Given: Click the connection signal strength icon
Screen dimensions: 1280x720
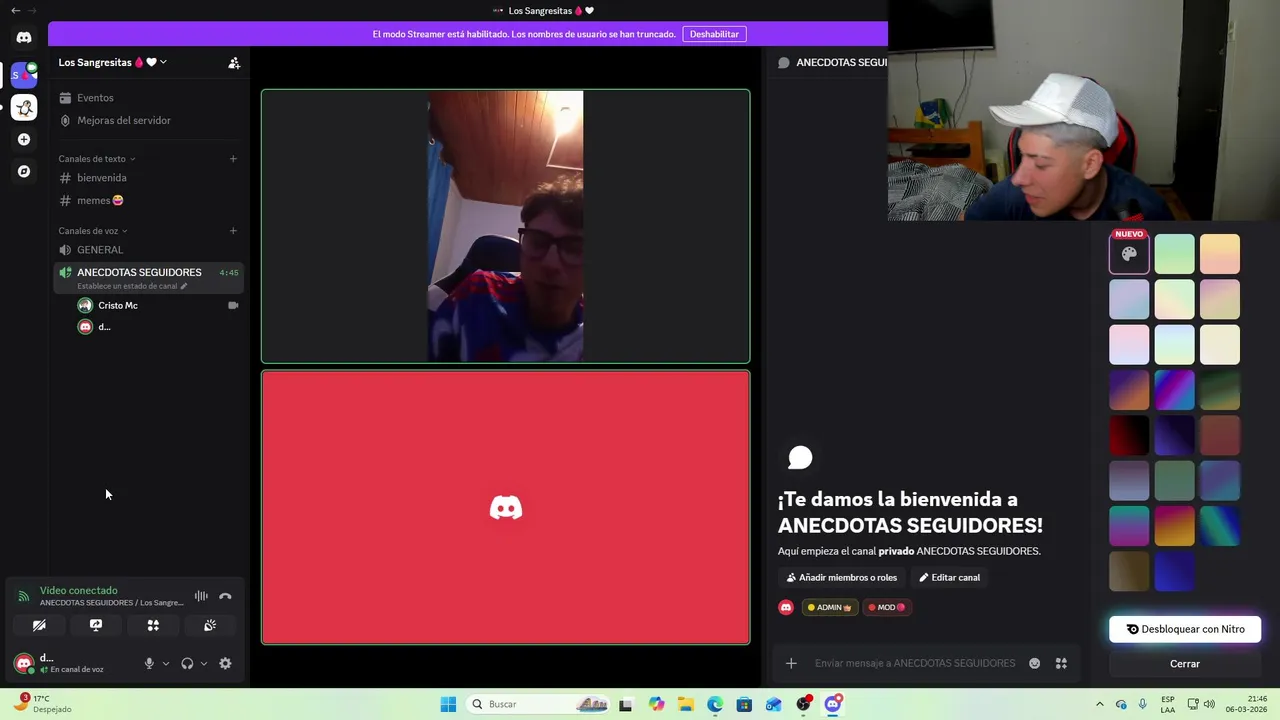Looking at the screenshot, I should (23, 596).
